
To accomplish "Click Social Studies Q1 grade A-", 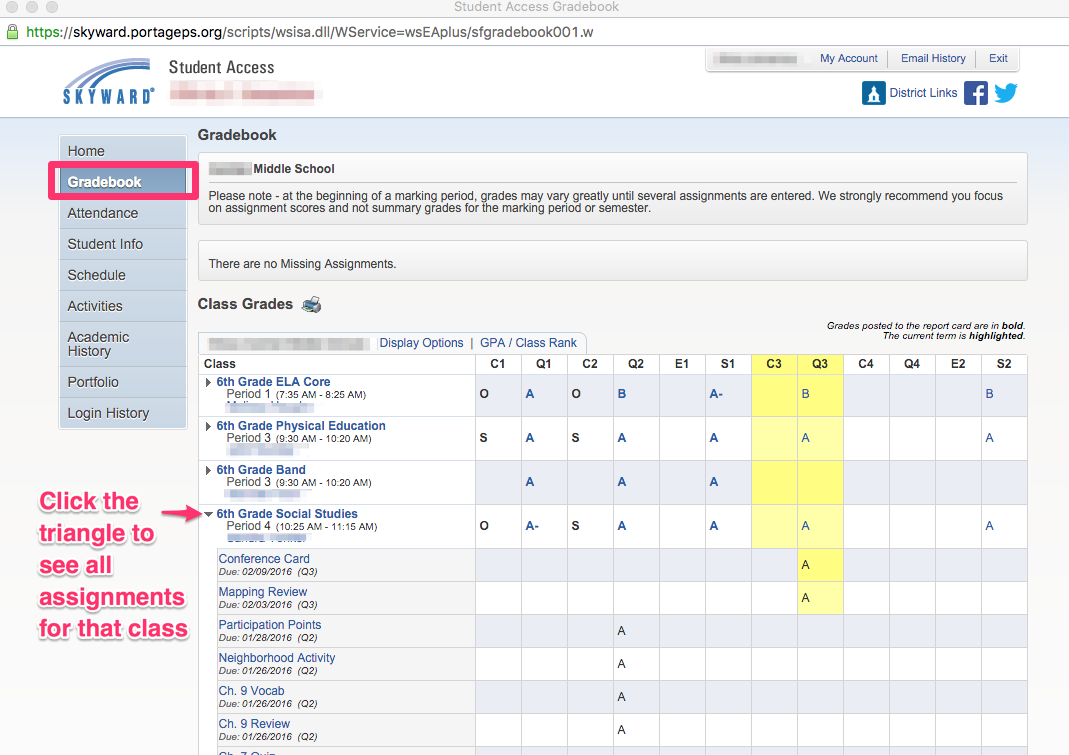I will point(532,526).
